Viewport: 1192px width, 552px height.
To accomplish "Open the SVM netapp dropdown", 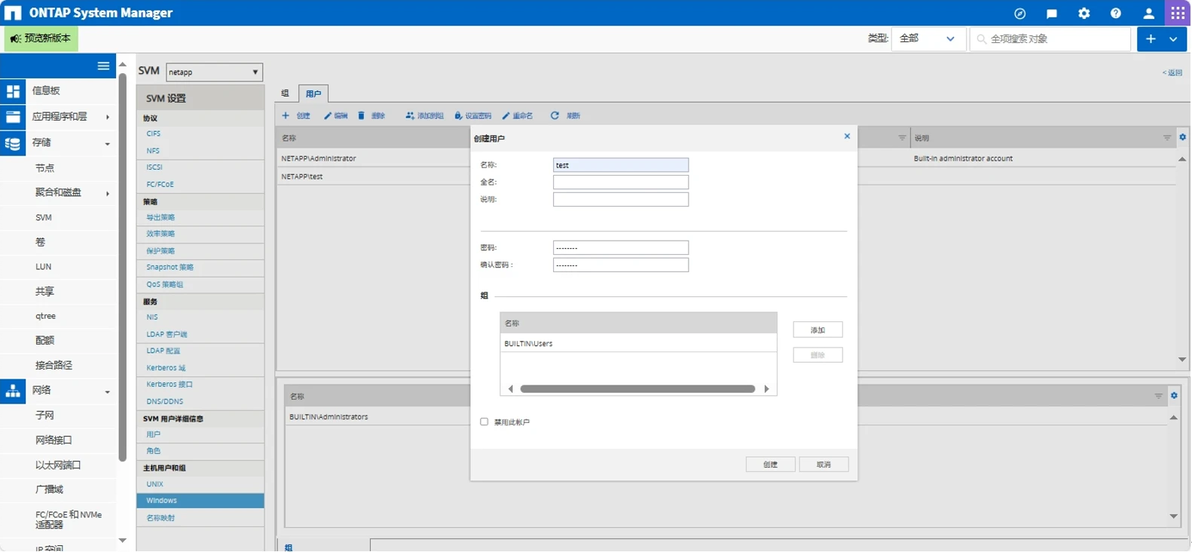I will [214, 72].
